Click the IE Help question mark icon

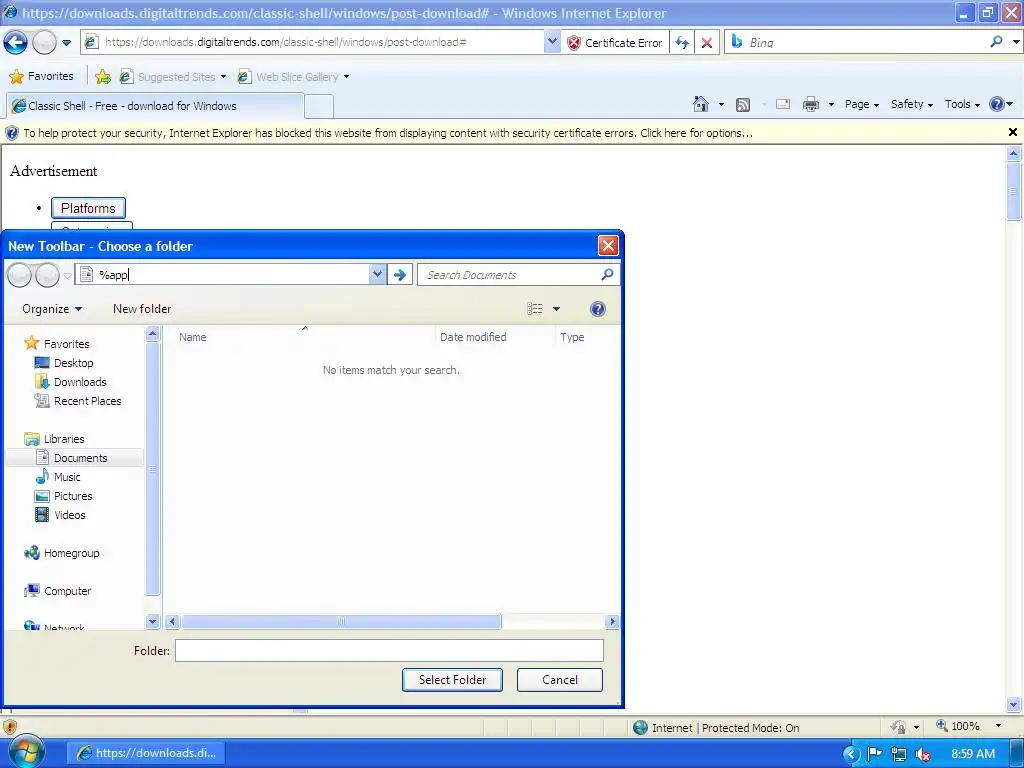(x=997, y=104)
